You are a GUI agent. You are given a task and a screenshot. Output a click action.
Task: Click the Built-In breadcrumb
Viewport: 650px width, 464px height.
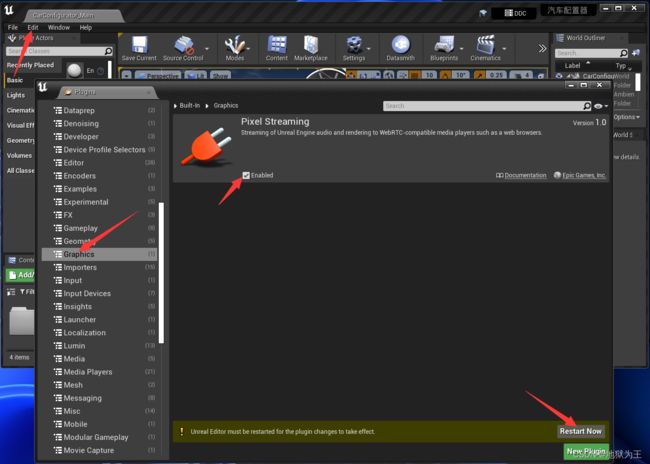click(x=189, y=106)
